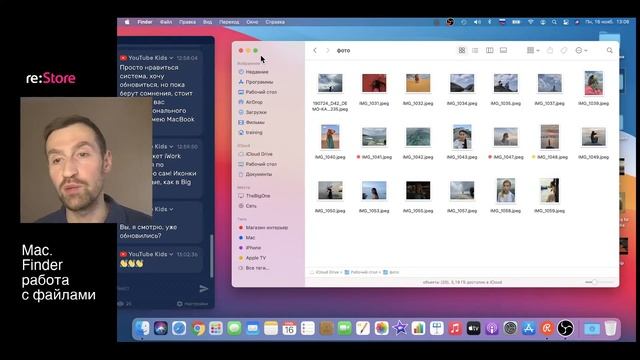Select the IMG_1043.jpeg thumbnail
Viewport: 640px width, 360px height.
(x=462, y=137)
